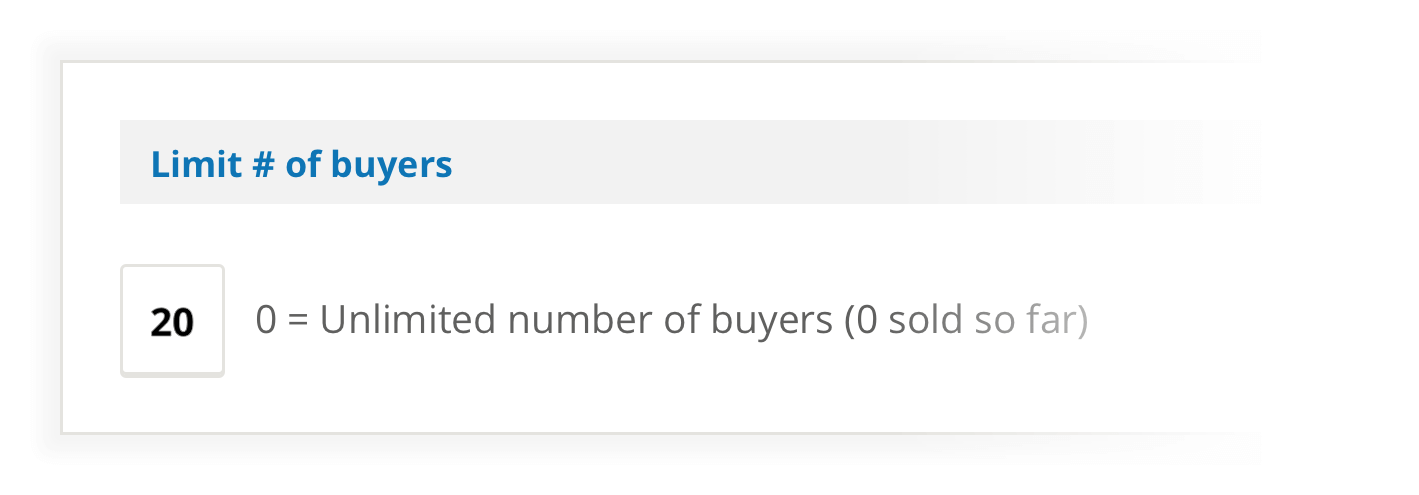This screenshot has width=1419, height=495.
Task: Click the bold '20' value in the box
Action: point(172,322)
